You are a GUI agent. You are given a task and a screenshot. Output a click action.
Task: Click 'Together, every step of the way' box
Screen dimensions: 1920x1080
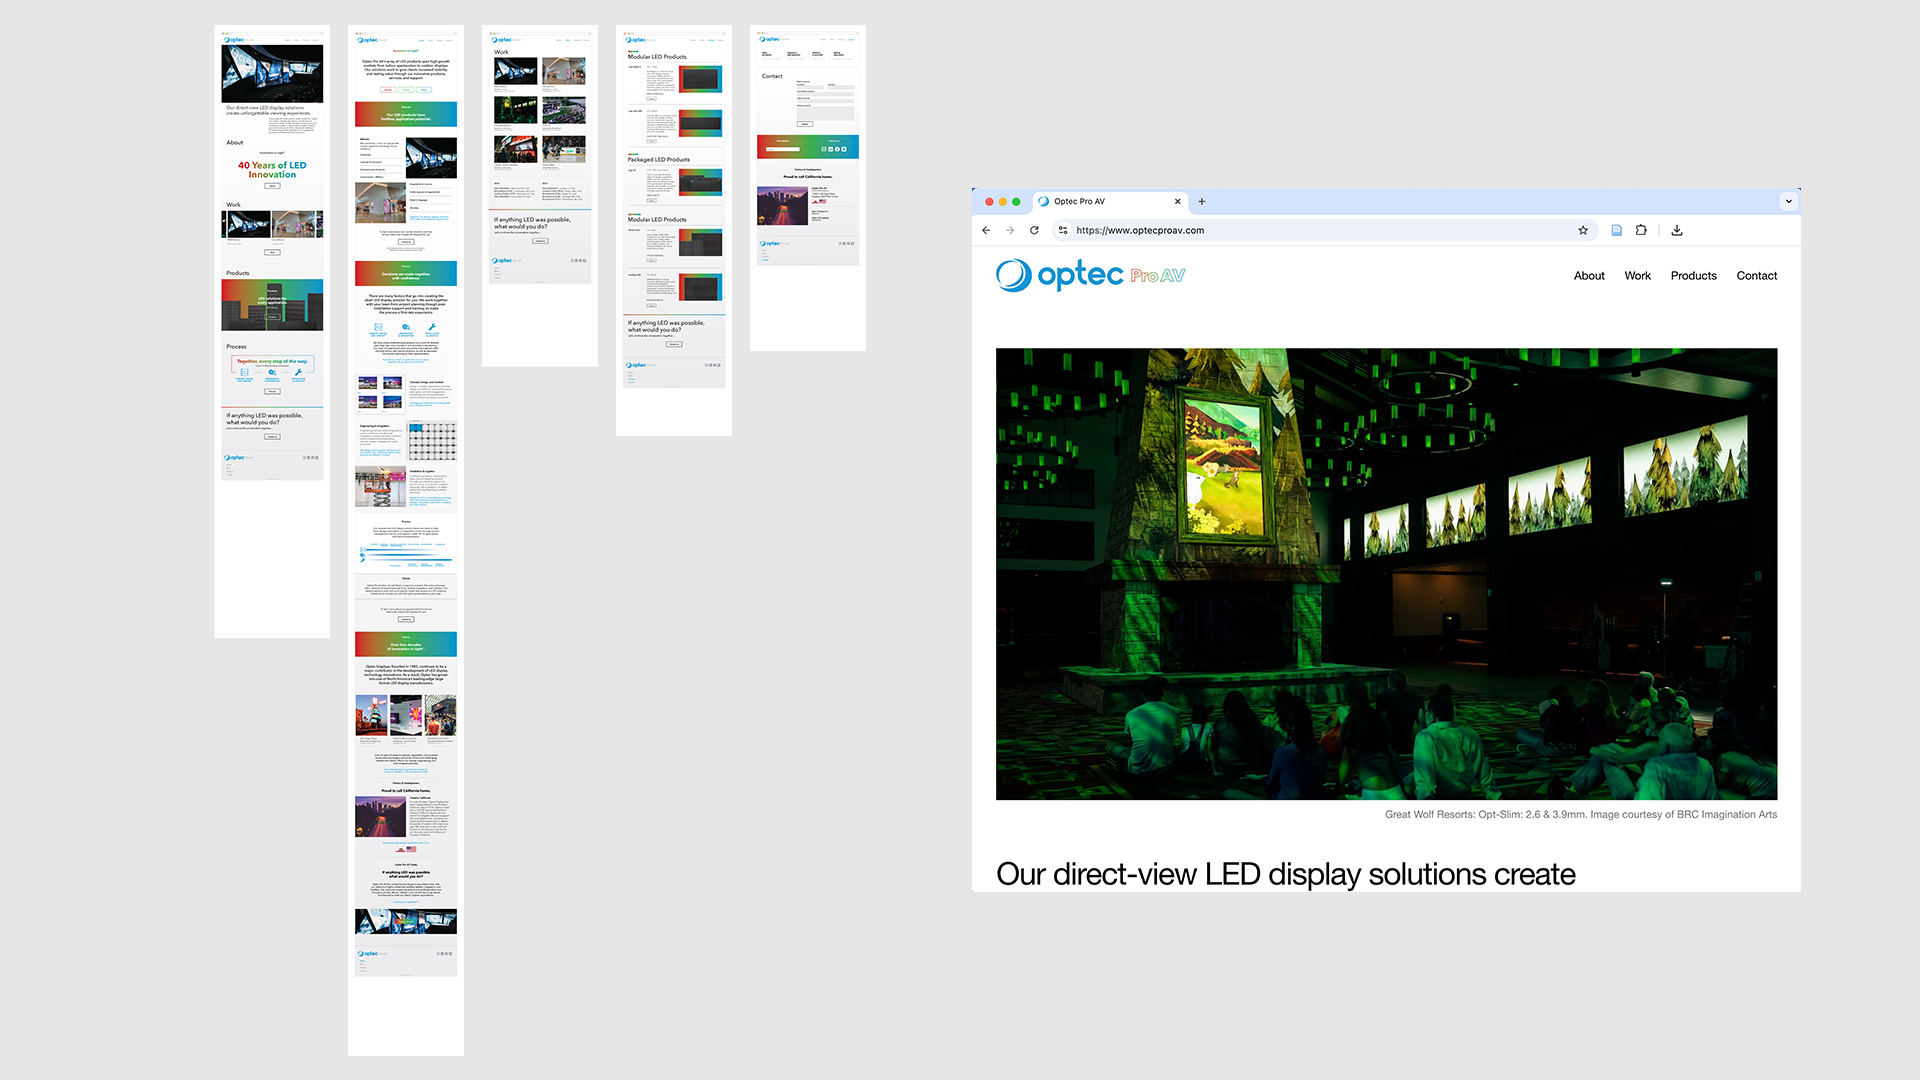pos(272,369)
